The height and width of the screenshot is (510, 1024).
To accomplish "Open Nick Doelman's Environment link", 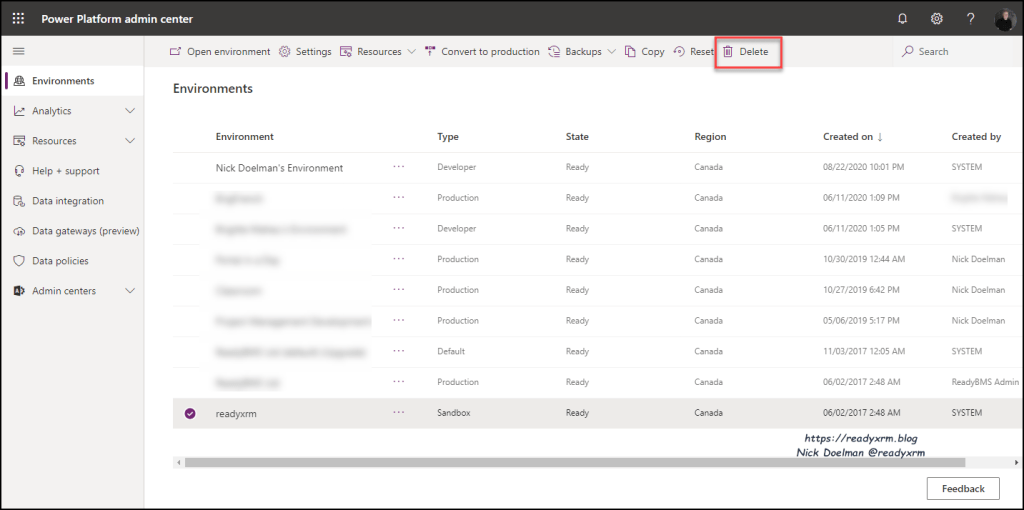I will [279, 168].
